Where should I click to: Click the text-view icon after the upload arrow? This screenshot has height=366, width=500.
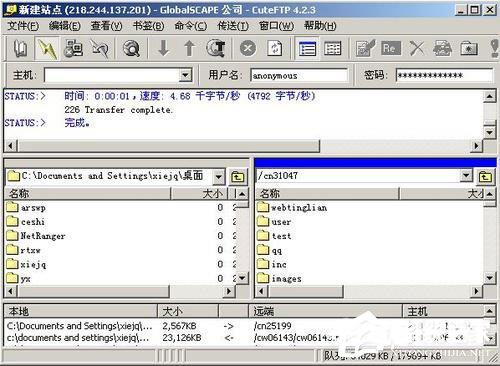216,49
